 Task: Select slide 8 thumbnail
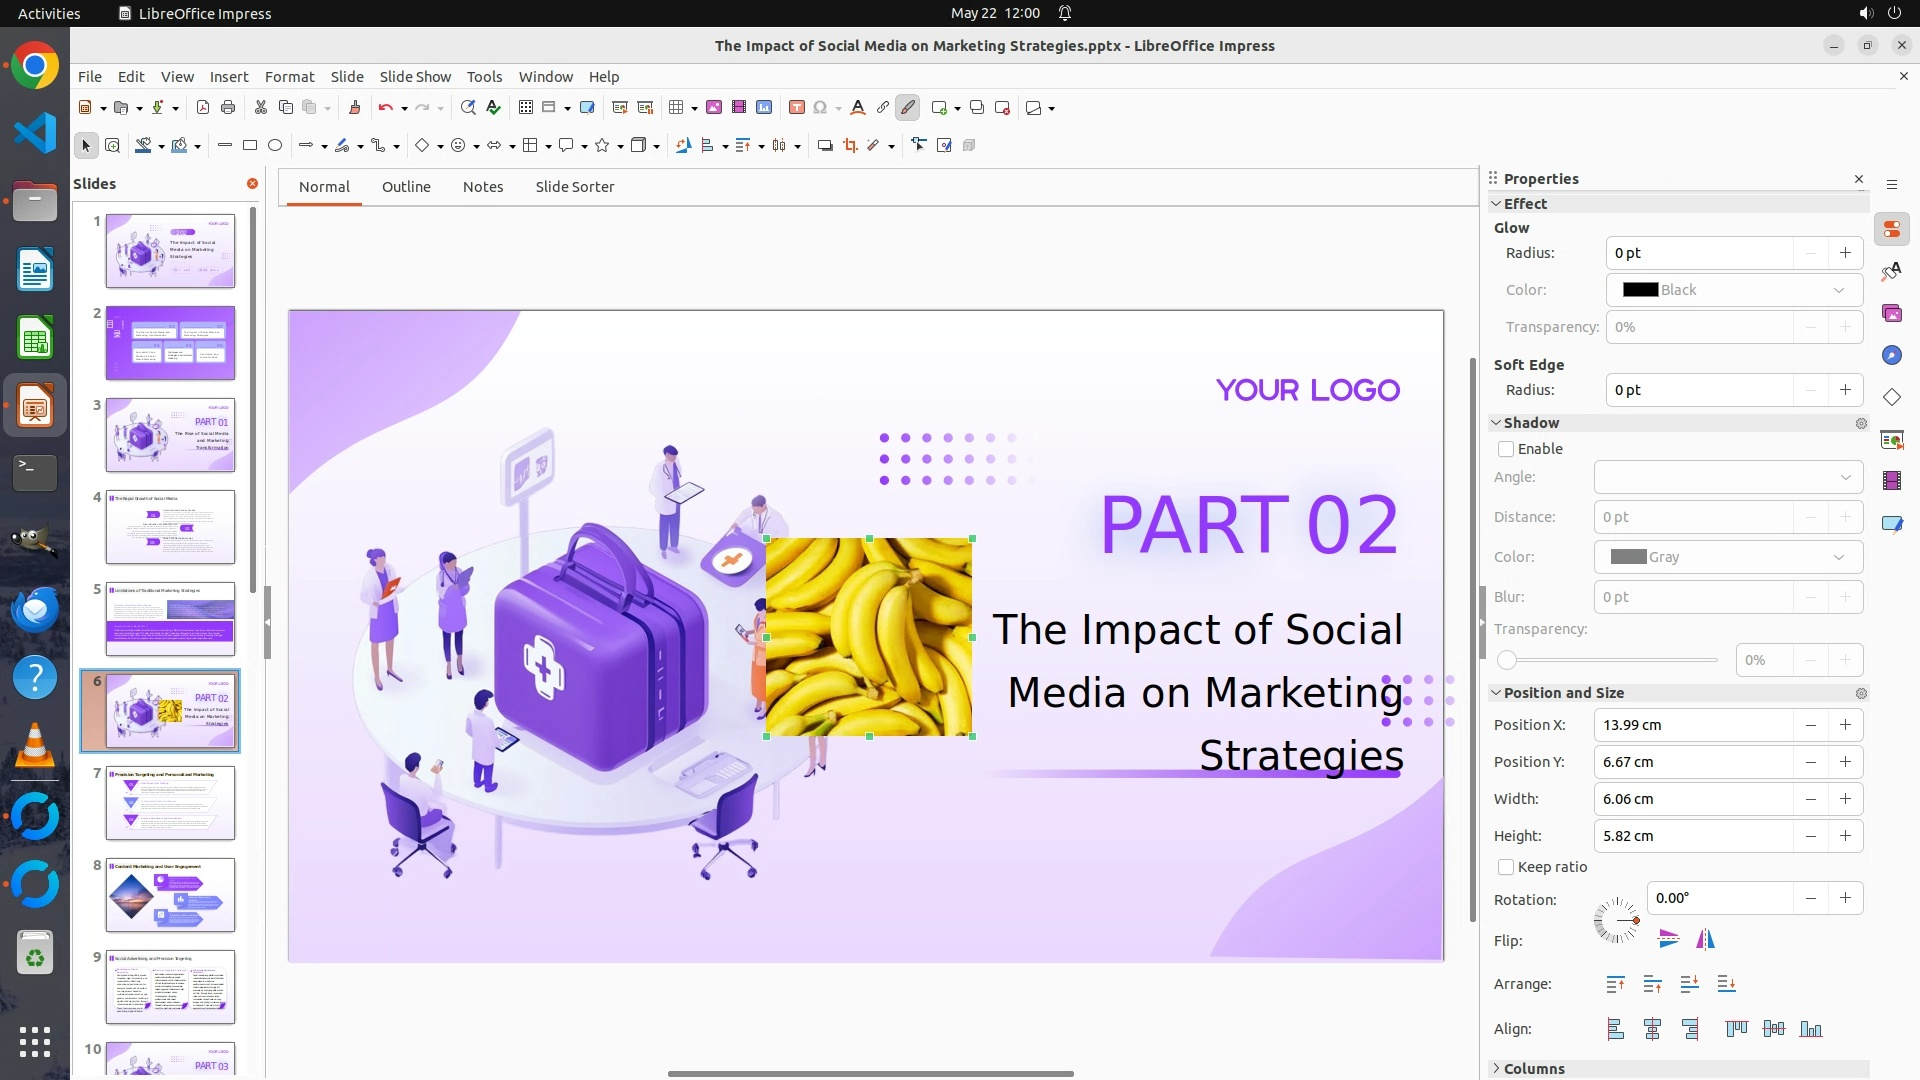point(170,895)
